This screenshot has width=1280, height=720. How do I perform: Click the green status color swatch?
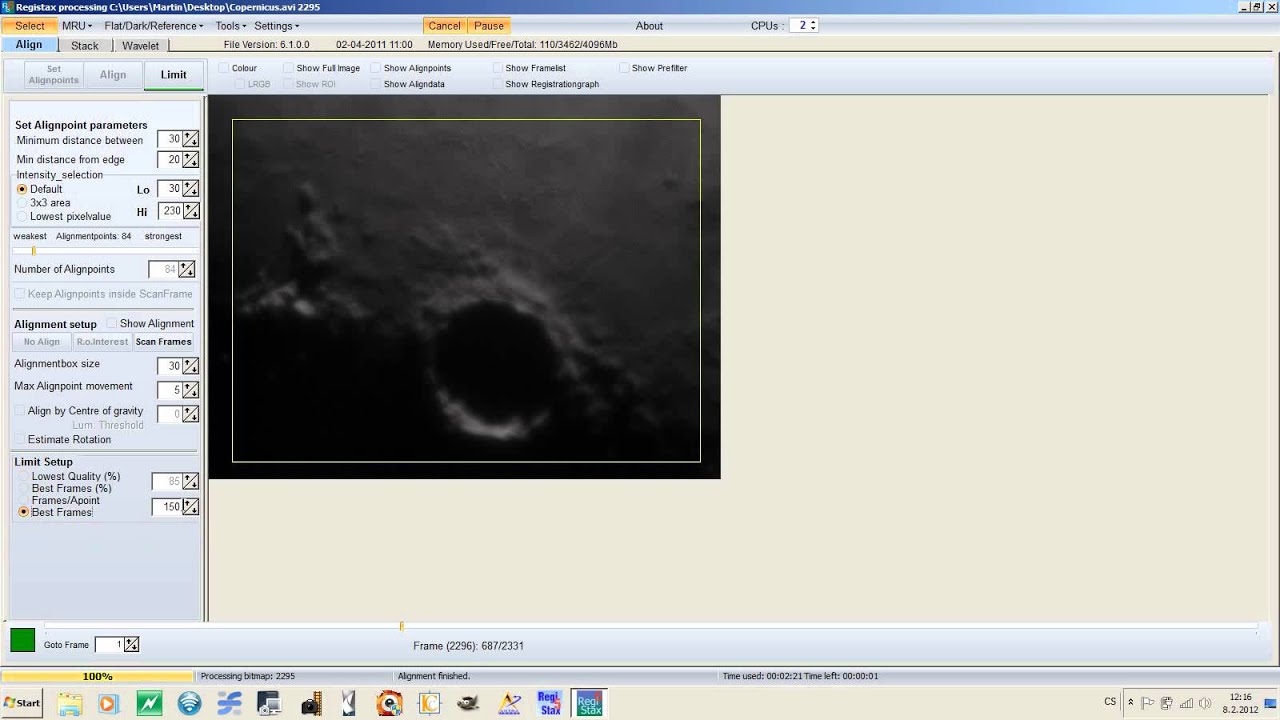click(x=22, y=640)
